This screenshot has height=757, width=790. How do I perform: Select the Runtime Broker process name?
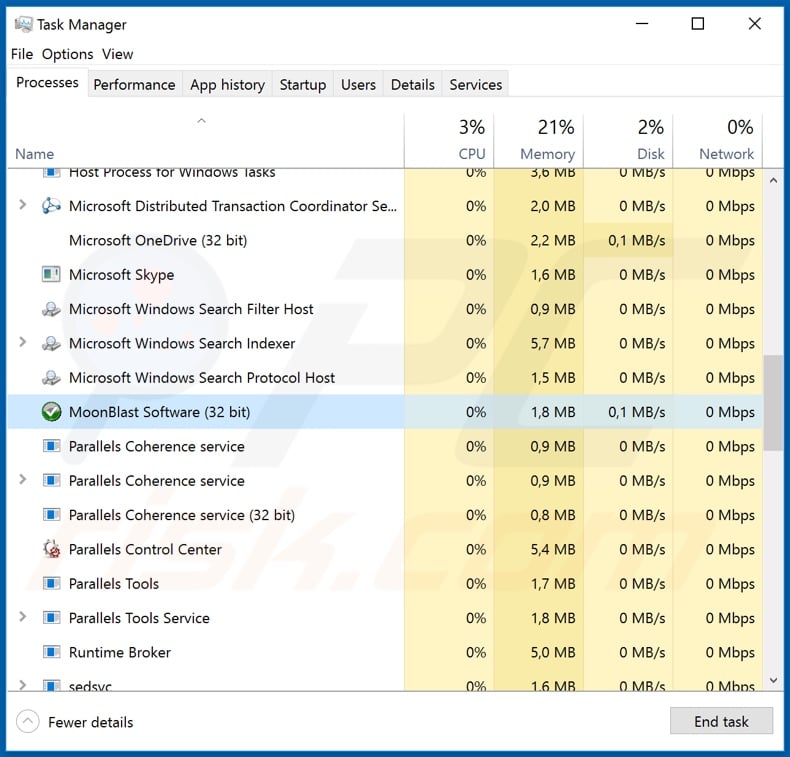click(x=120, y=652)
